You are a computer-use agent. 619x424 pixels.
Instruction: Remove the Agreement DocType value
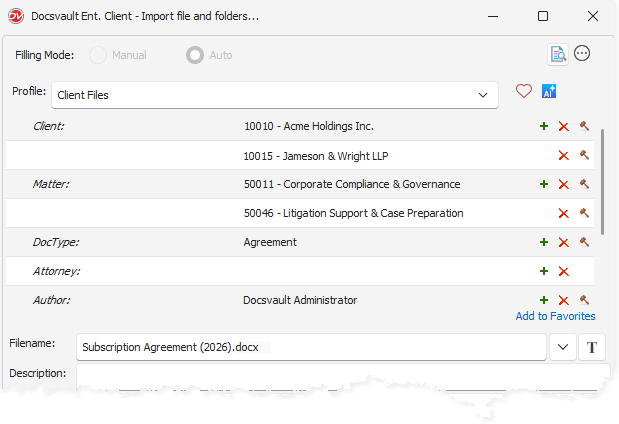(563, 242)
